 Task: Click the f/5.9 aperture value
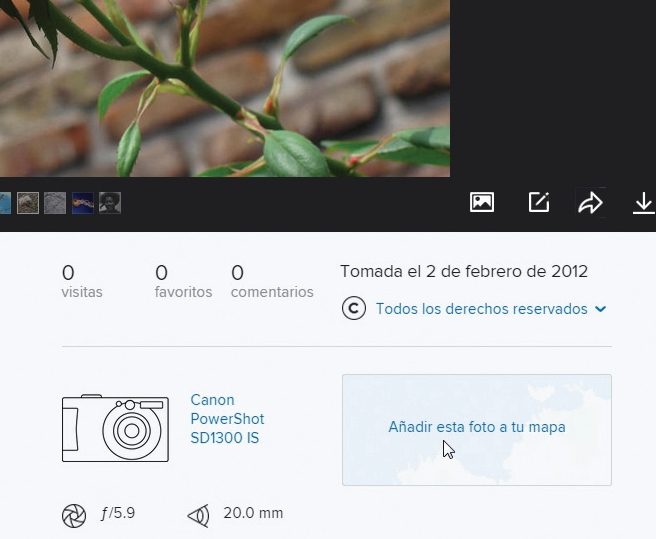[x=118, y=513]
